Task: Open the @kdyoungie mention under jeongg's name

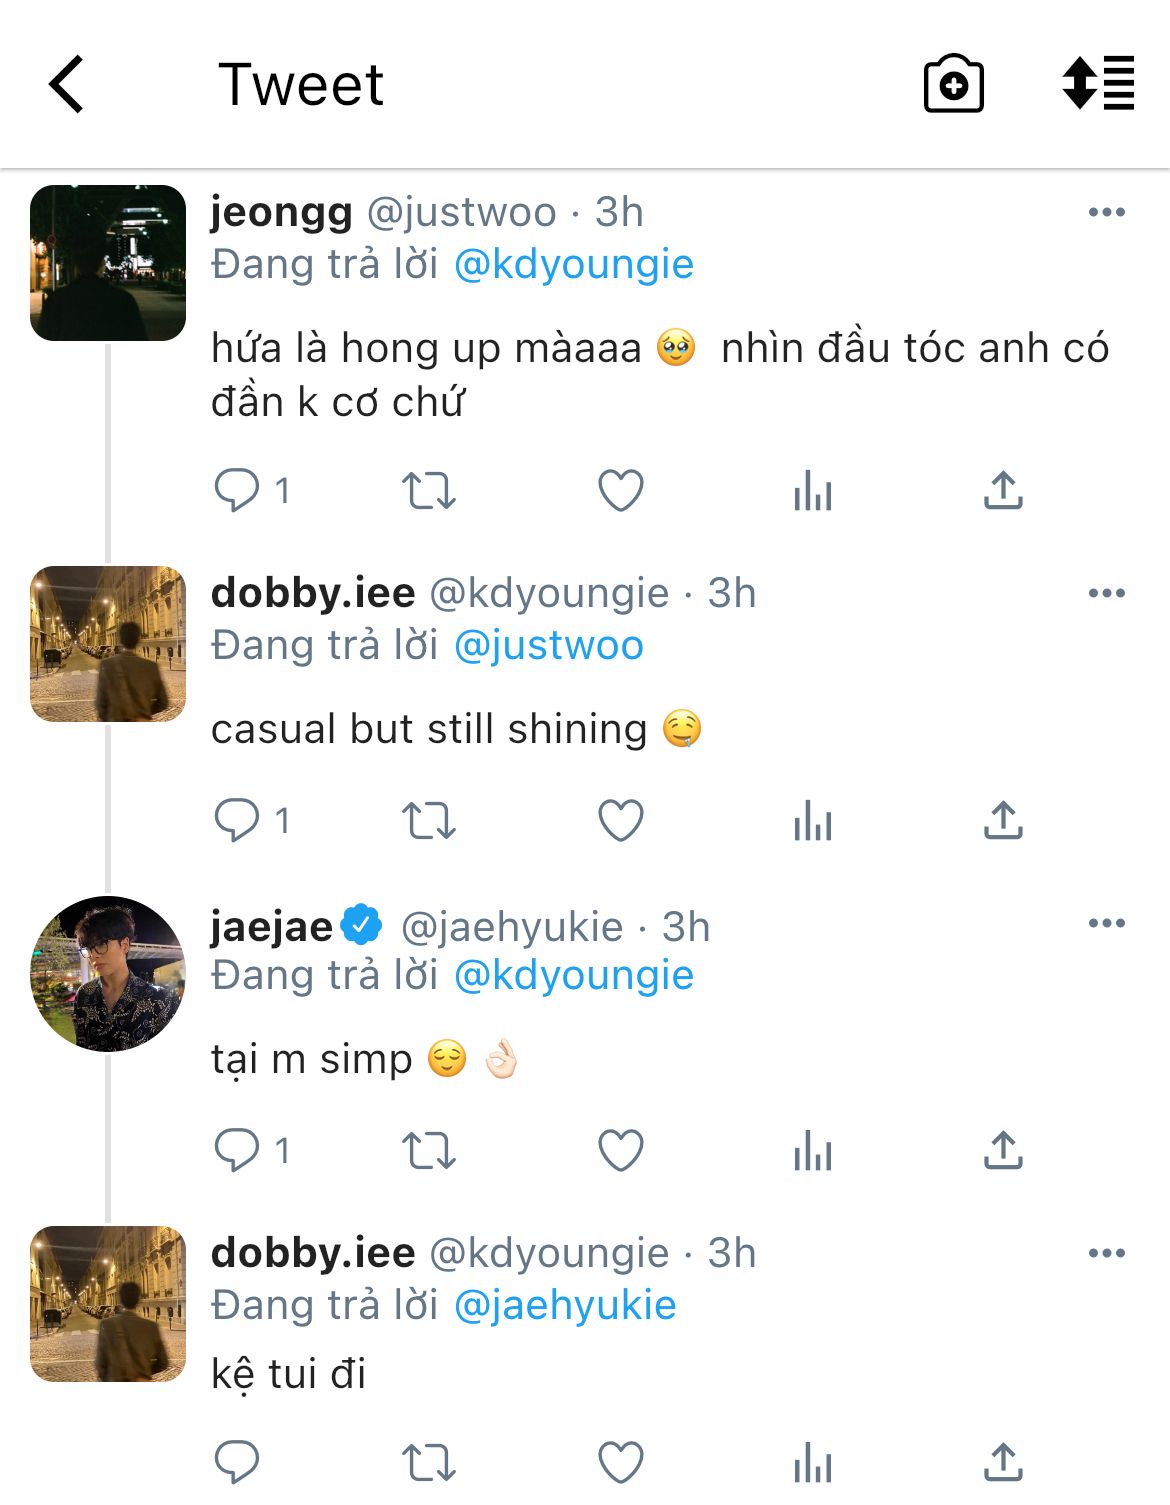Action: point(573,265)
